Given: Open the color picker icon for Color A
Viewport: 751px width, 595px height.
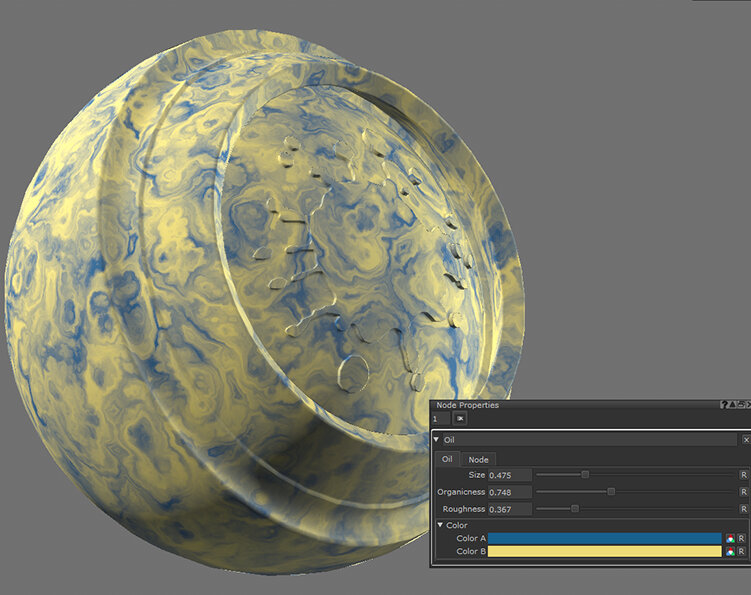Looking at the screenshot, I should point(731,538).
